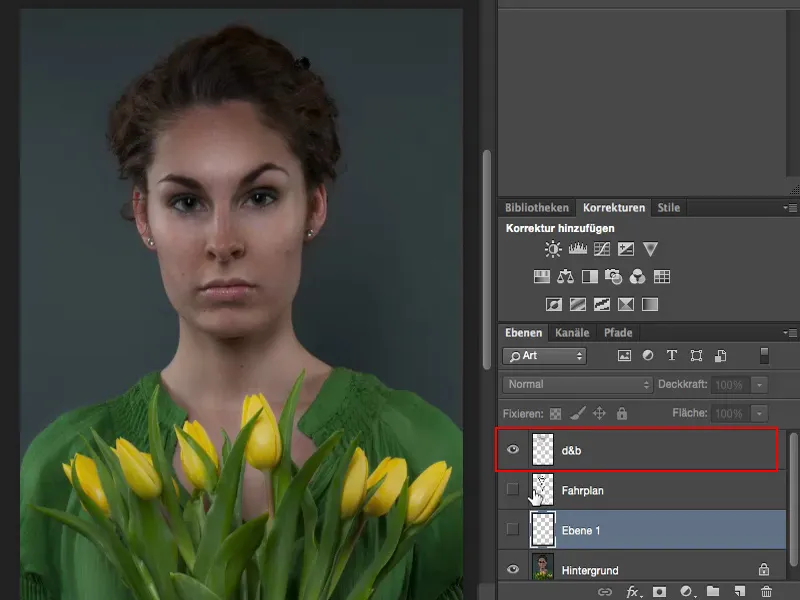This screenshot has height=600, width=800.
Task: Add a Curves adjustment layer
Action: coord(602,249)
